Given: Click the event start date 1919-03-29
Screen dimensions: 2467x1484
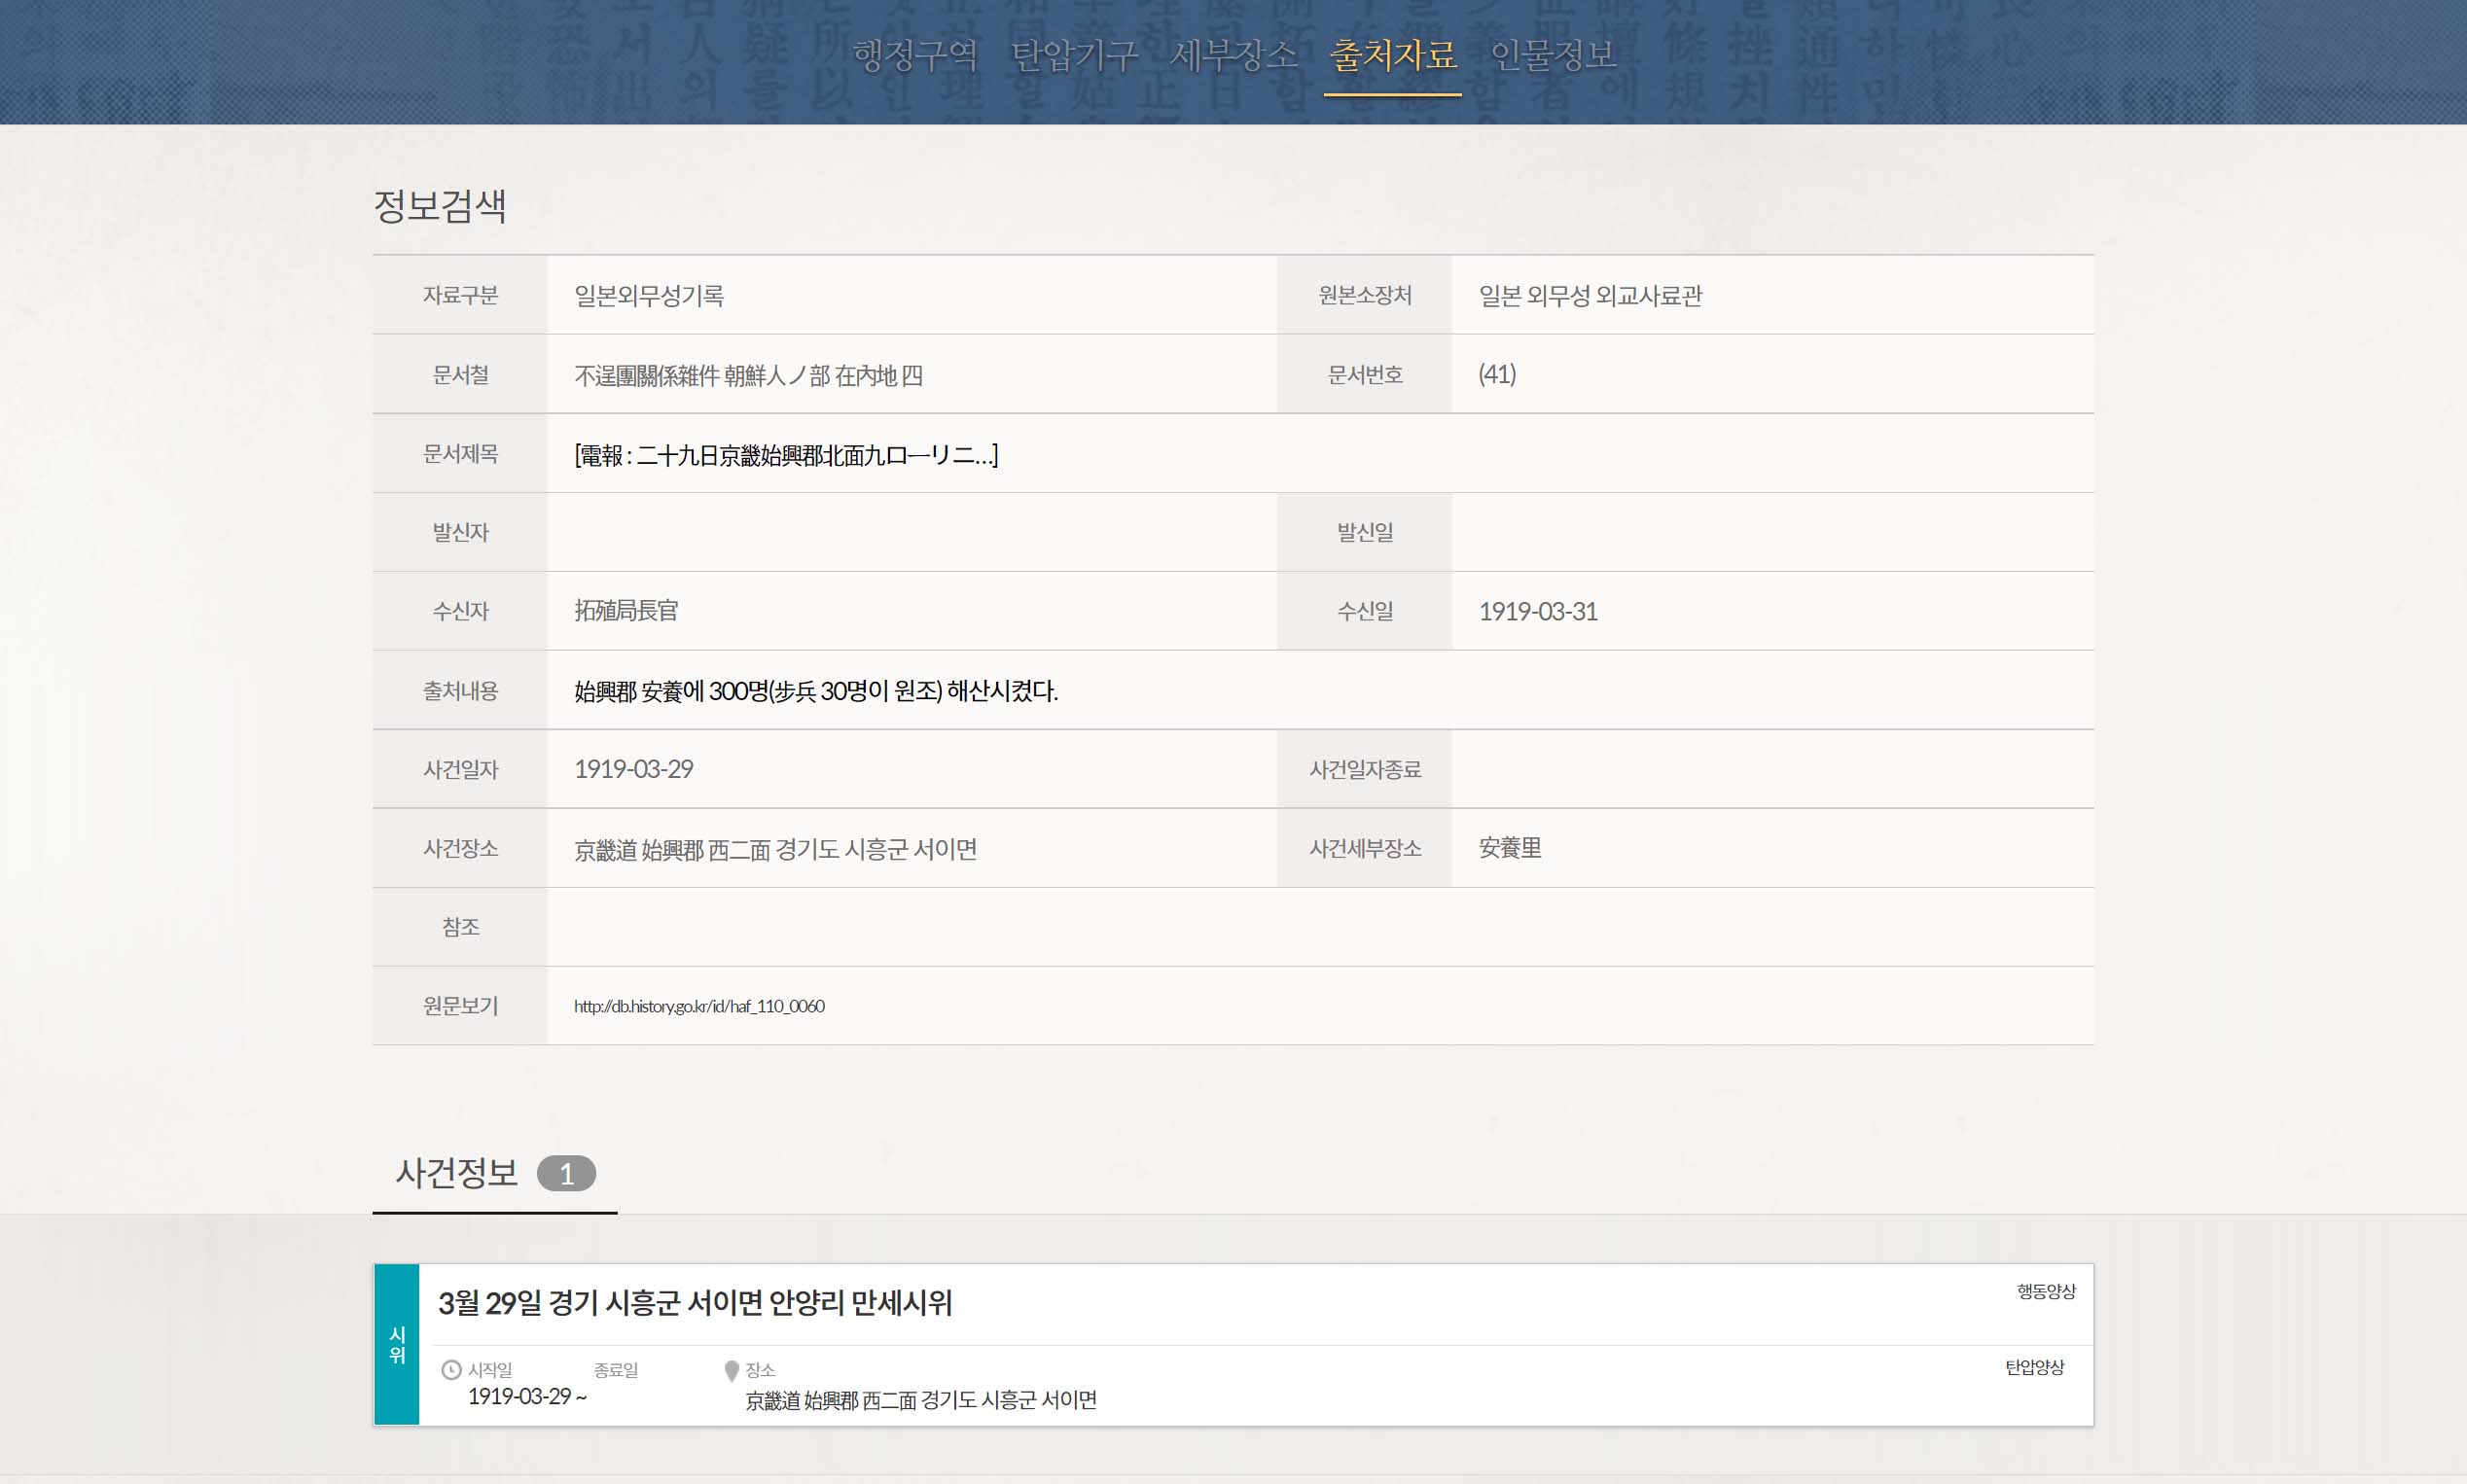Looking at the screenshot, I should [x=520, y=1397].
